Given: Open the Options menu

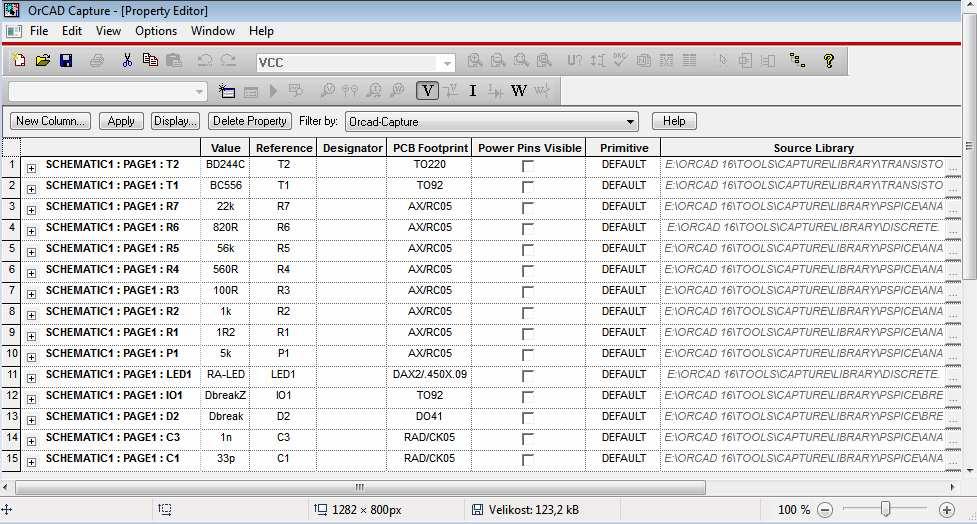Looking at the screenshot, I should (x=156, y=31).
